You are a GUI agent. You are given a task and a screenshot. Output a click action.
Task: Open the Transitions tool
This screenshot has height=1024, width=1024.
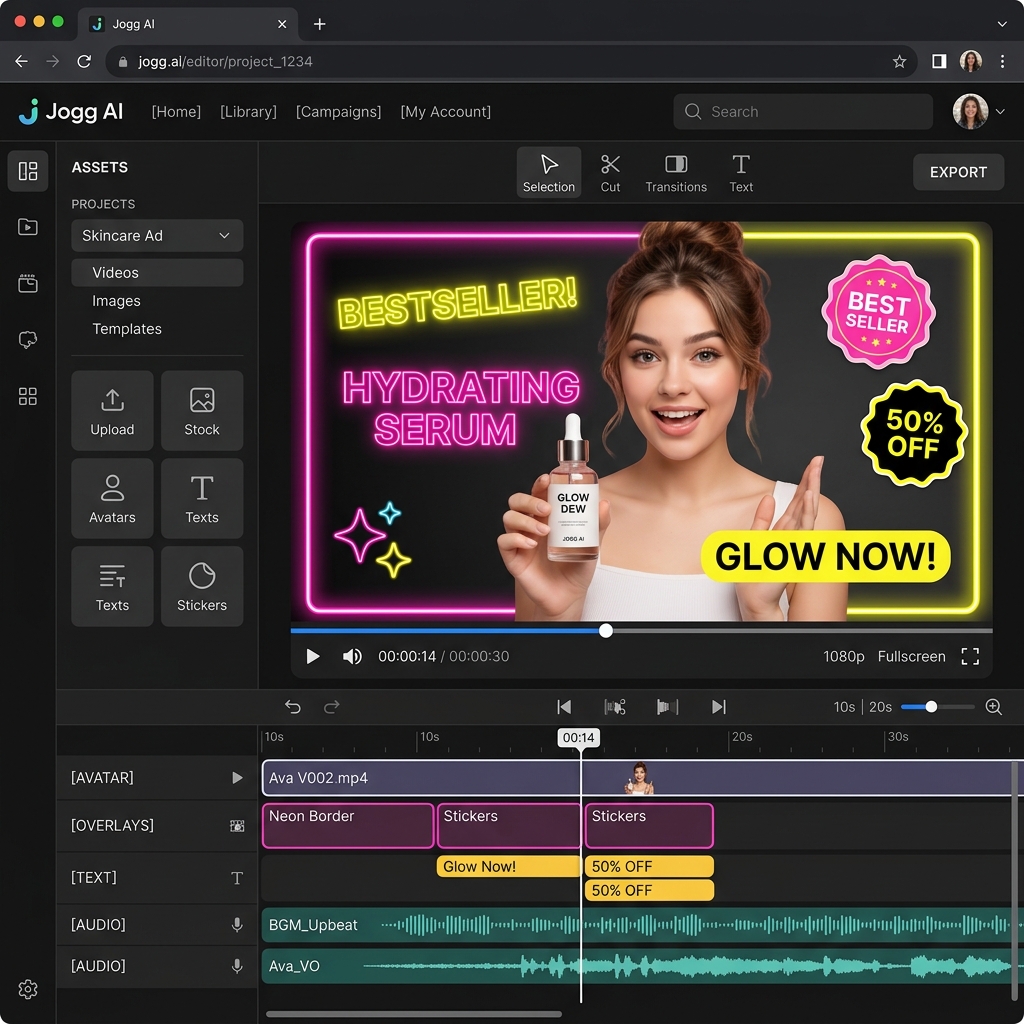coord(676,172)
